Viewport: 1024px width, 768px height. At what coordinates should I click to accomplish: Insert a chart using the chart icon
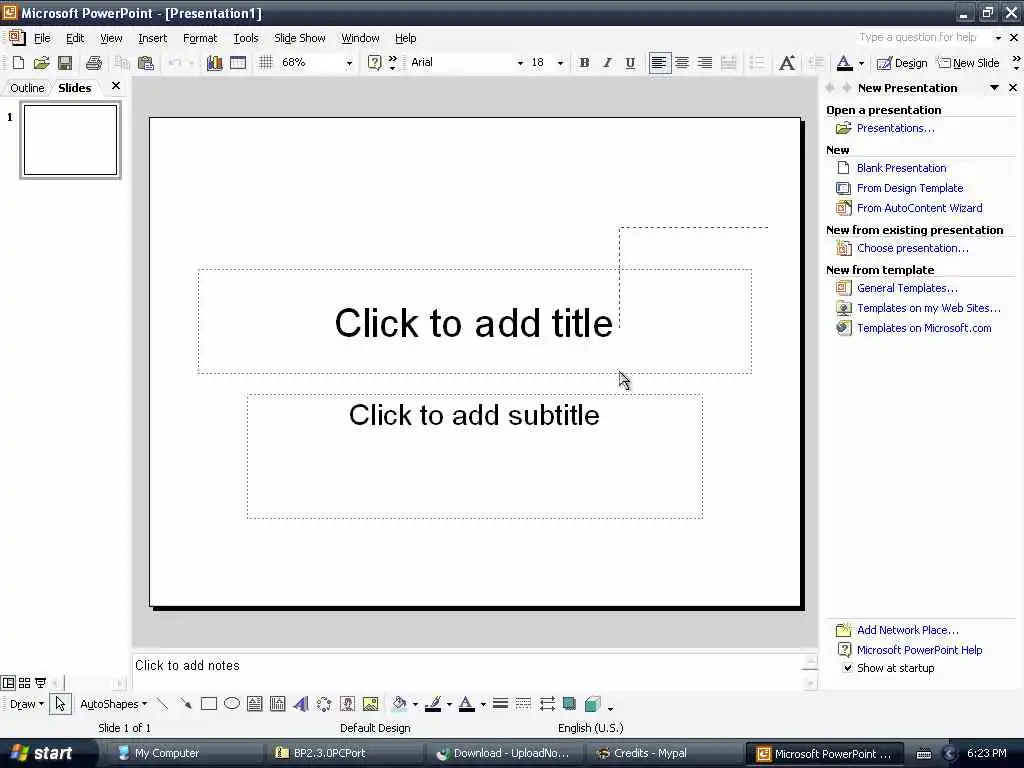(214, 63)
